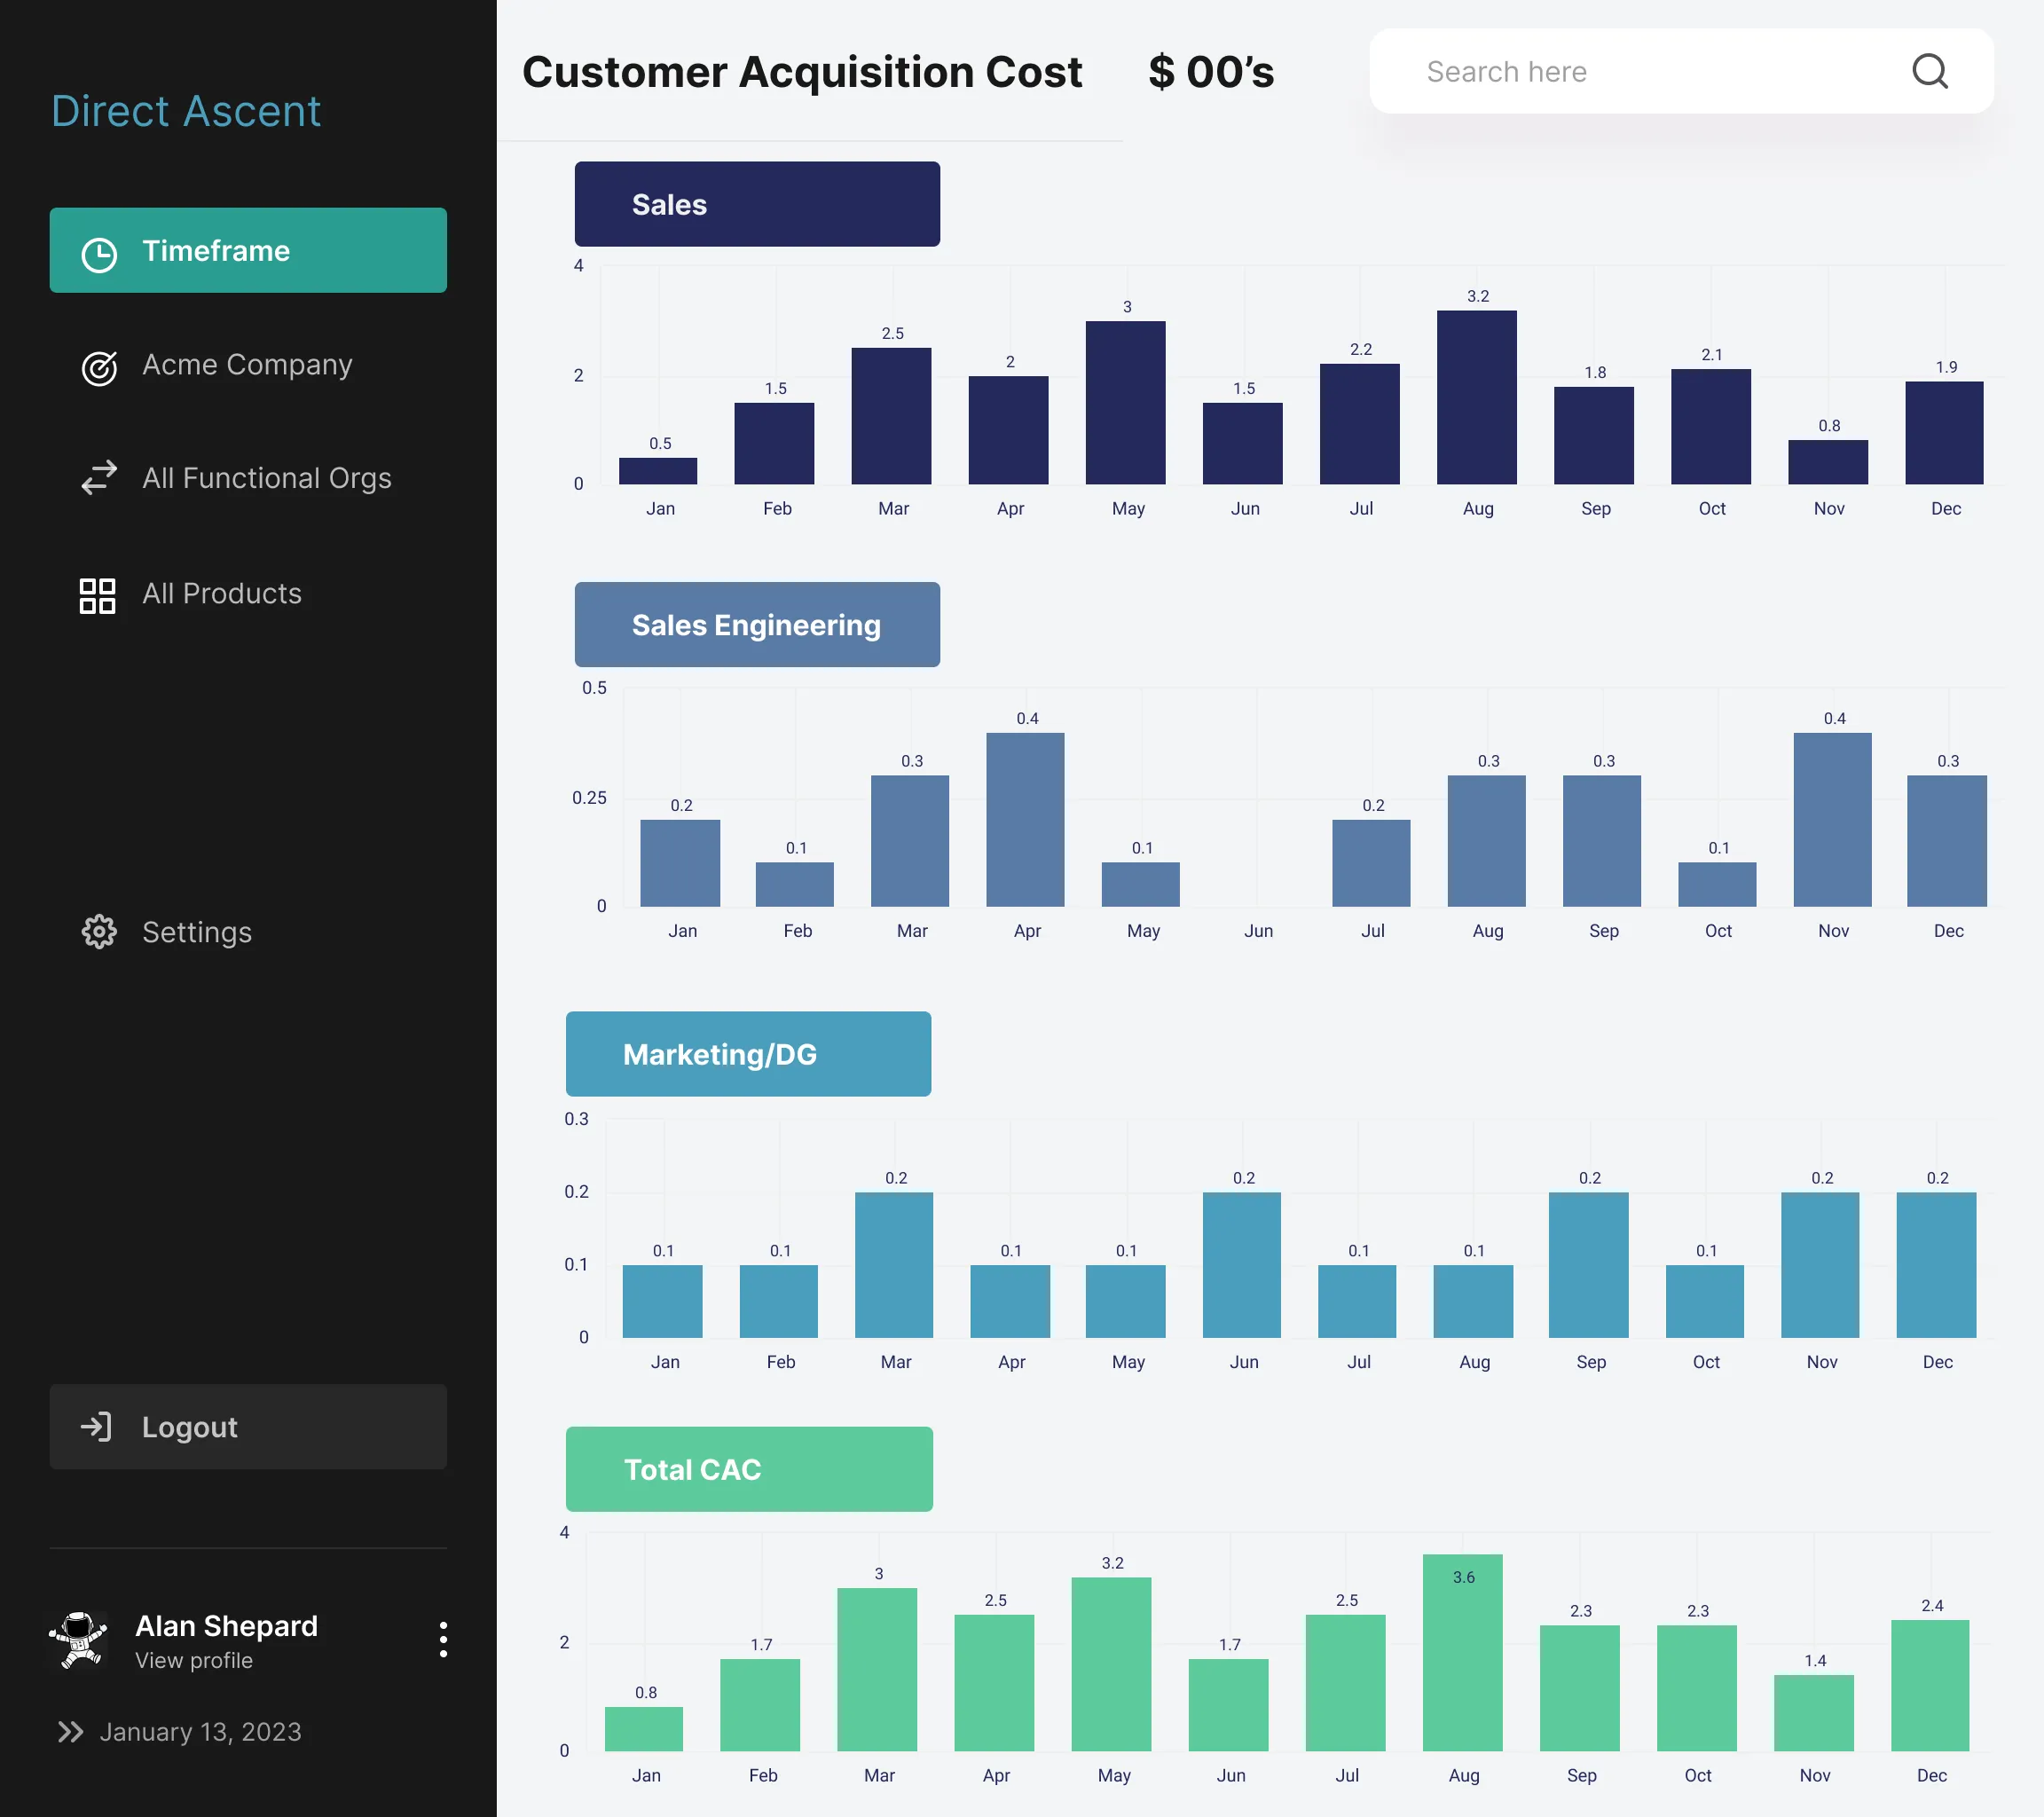Click the Direct Ascent logo text
This screenshot has width=2044, height=1817.
pos(186,111)
